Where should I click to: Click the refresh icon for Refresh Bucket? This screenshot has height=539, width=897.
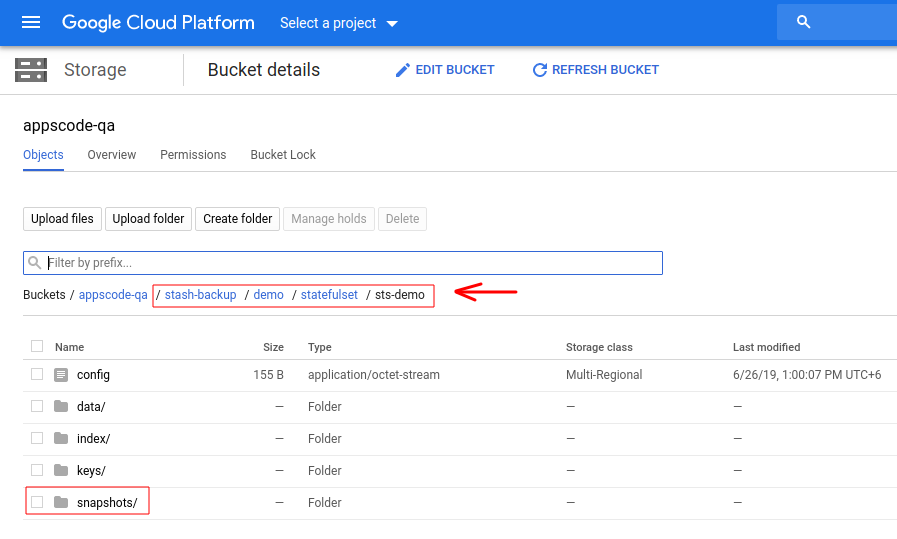pyautogui.click(x=540, y=70)
